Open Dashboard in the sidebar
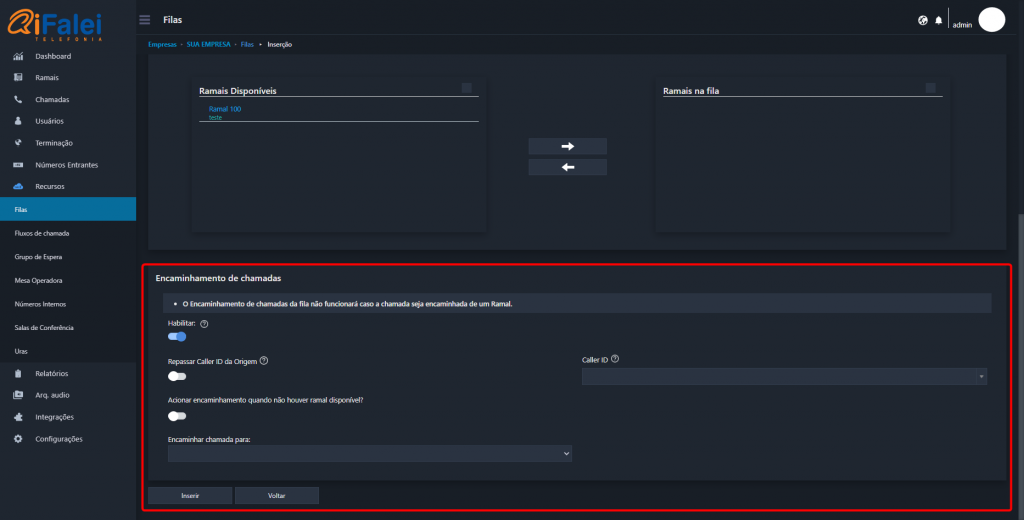Viewport: 1024px width, 520px height. pyautogui.click(x=52, y=56)
